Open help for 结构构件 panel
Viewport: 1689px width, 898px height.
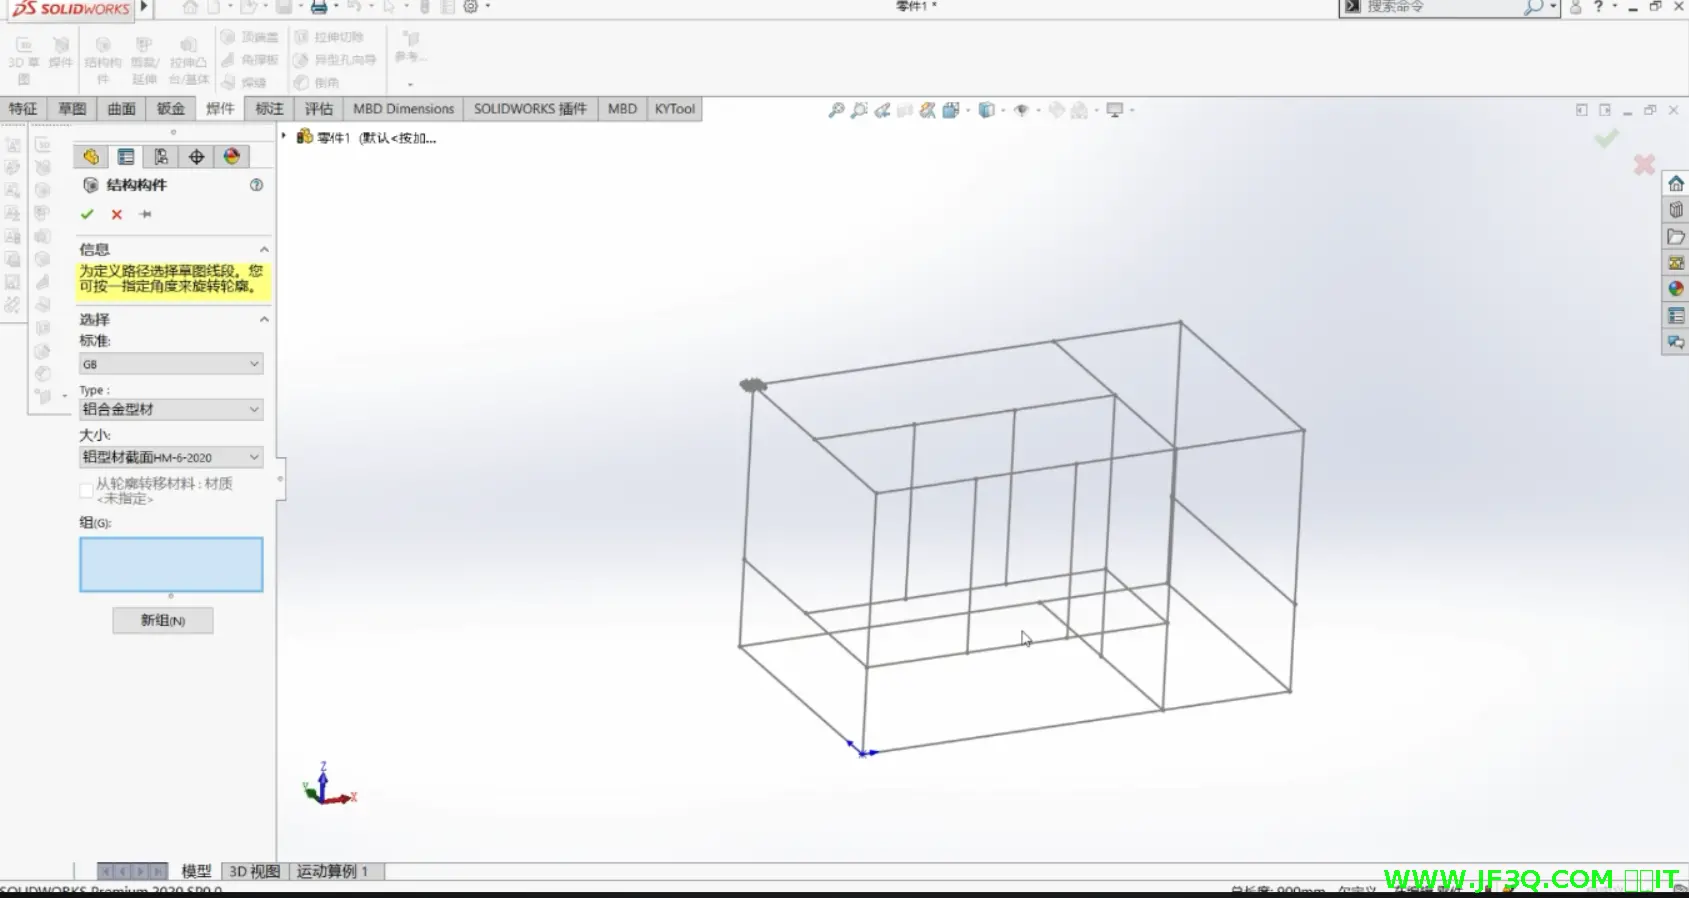click(x=256, y=185)
